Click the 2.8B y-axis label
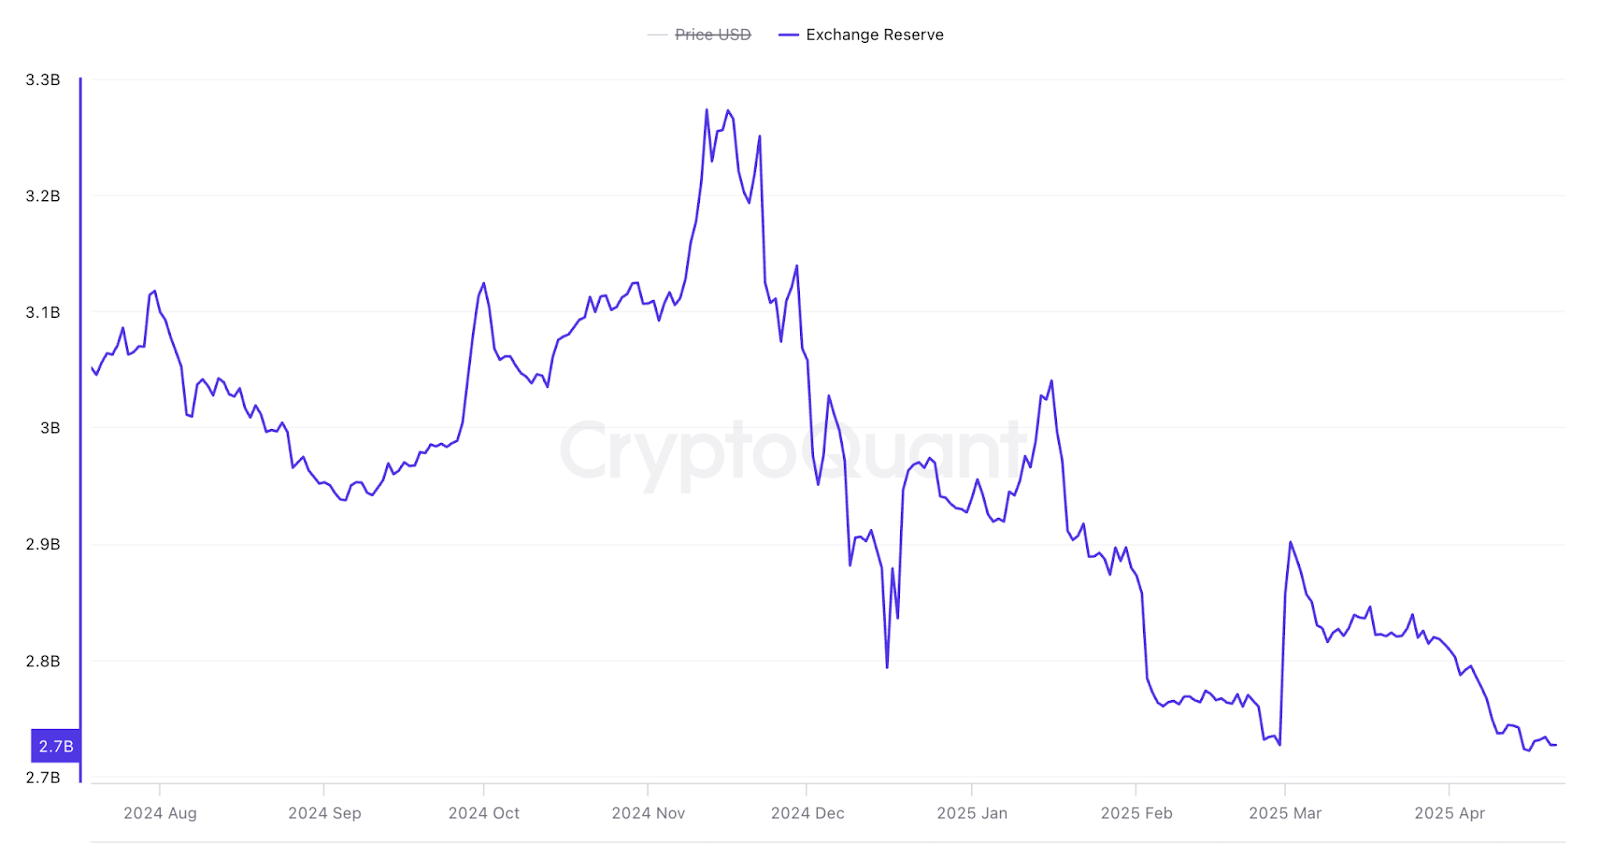Viewport: 1600px width, 843px height. pos(43,661)
